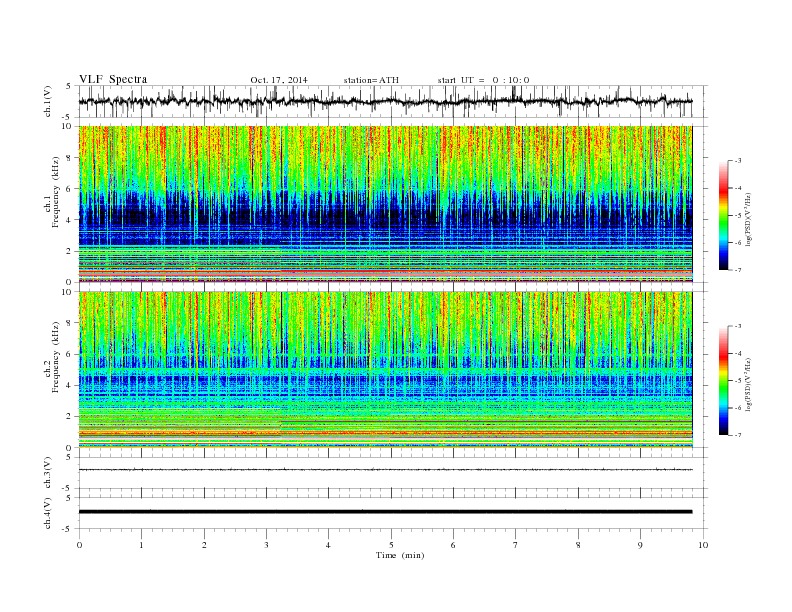The width and height of the screenshot is (792, 612).
Task: Click the lower log(PSD) colorbar label
Action: (x=749, y=384)
